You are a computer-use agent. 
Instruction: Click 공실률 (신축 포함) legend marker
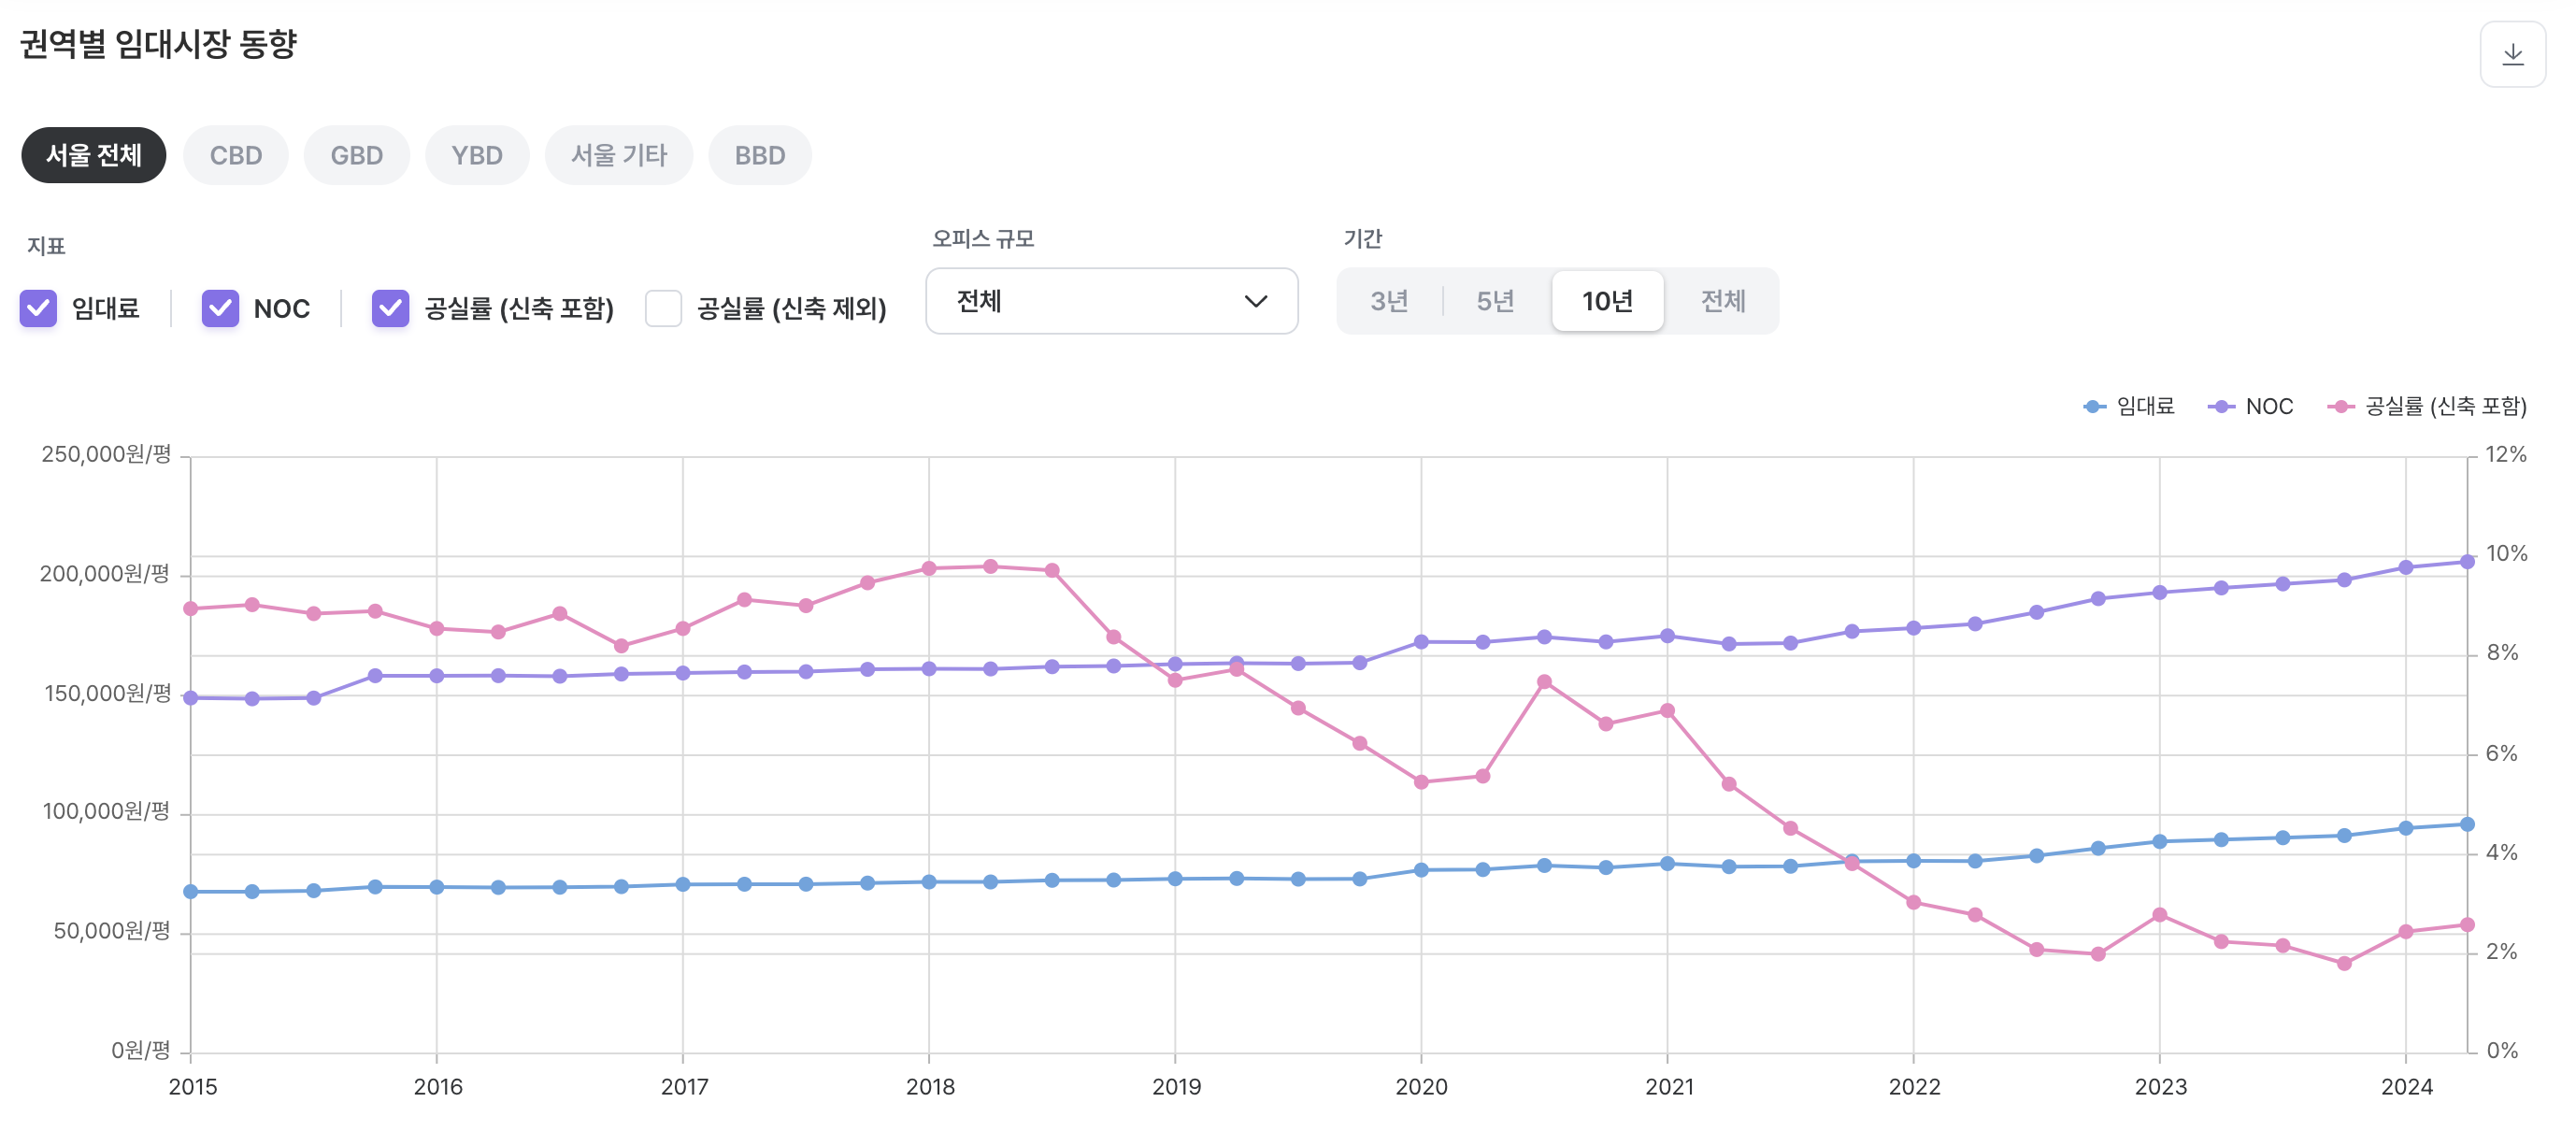coord(2340,406)
